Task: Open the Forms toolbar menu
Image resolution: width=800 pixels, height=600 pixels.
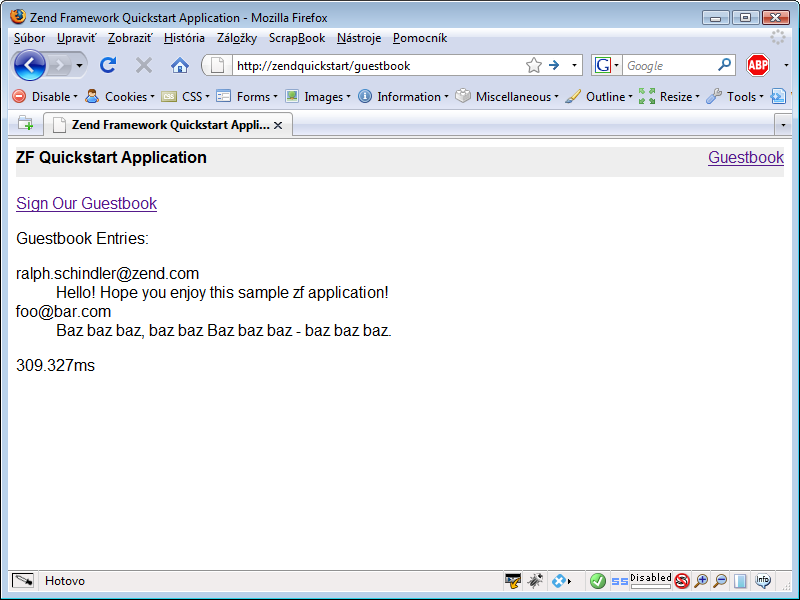Action: (247, 96)
